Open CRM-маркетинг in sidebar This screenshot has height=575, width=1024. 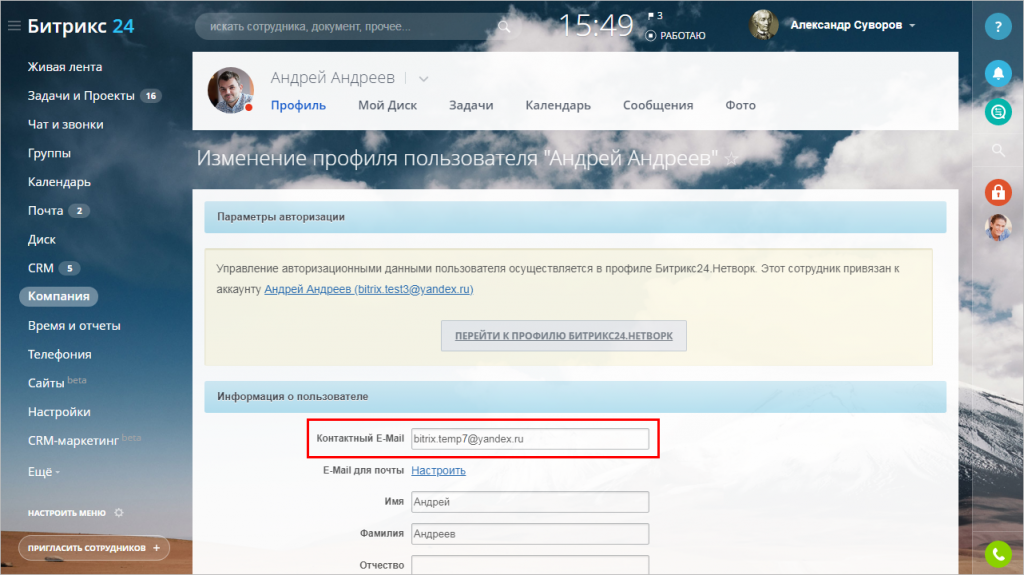point(73,440)
